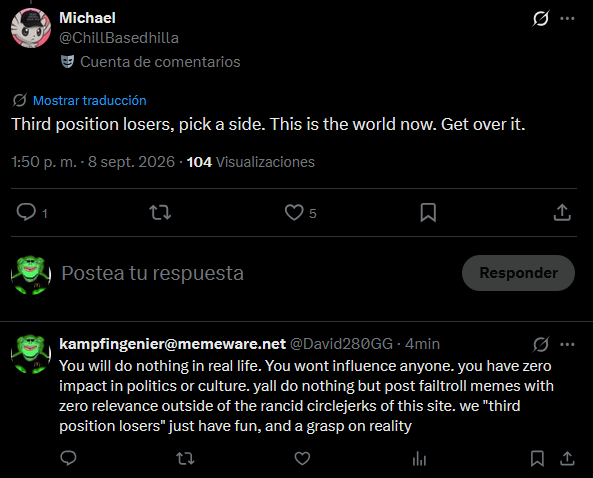Open the 104 Visualizaciones count
This screenshot has width=593, height=478.
coord(250,162)
